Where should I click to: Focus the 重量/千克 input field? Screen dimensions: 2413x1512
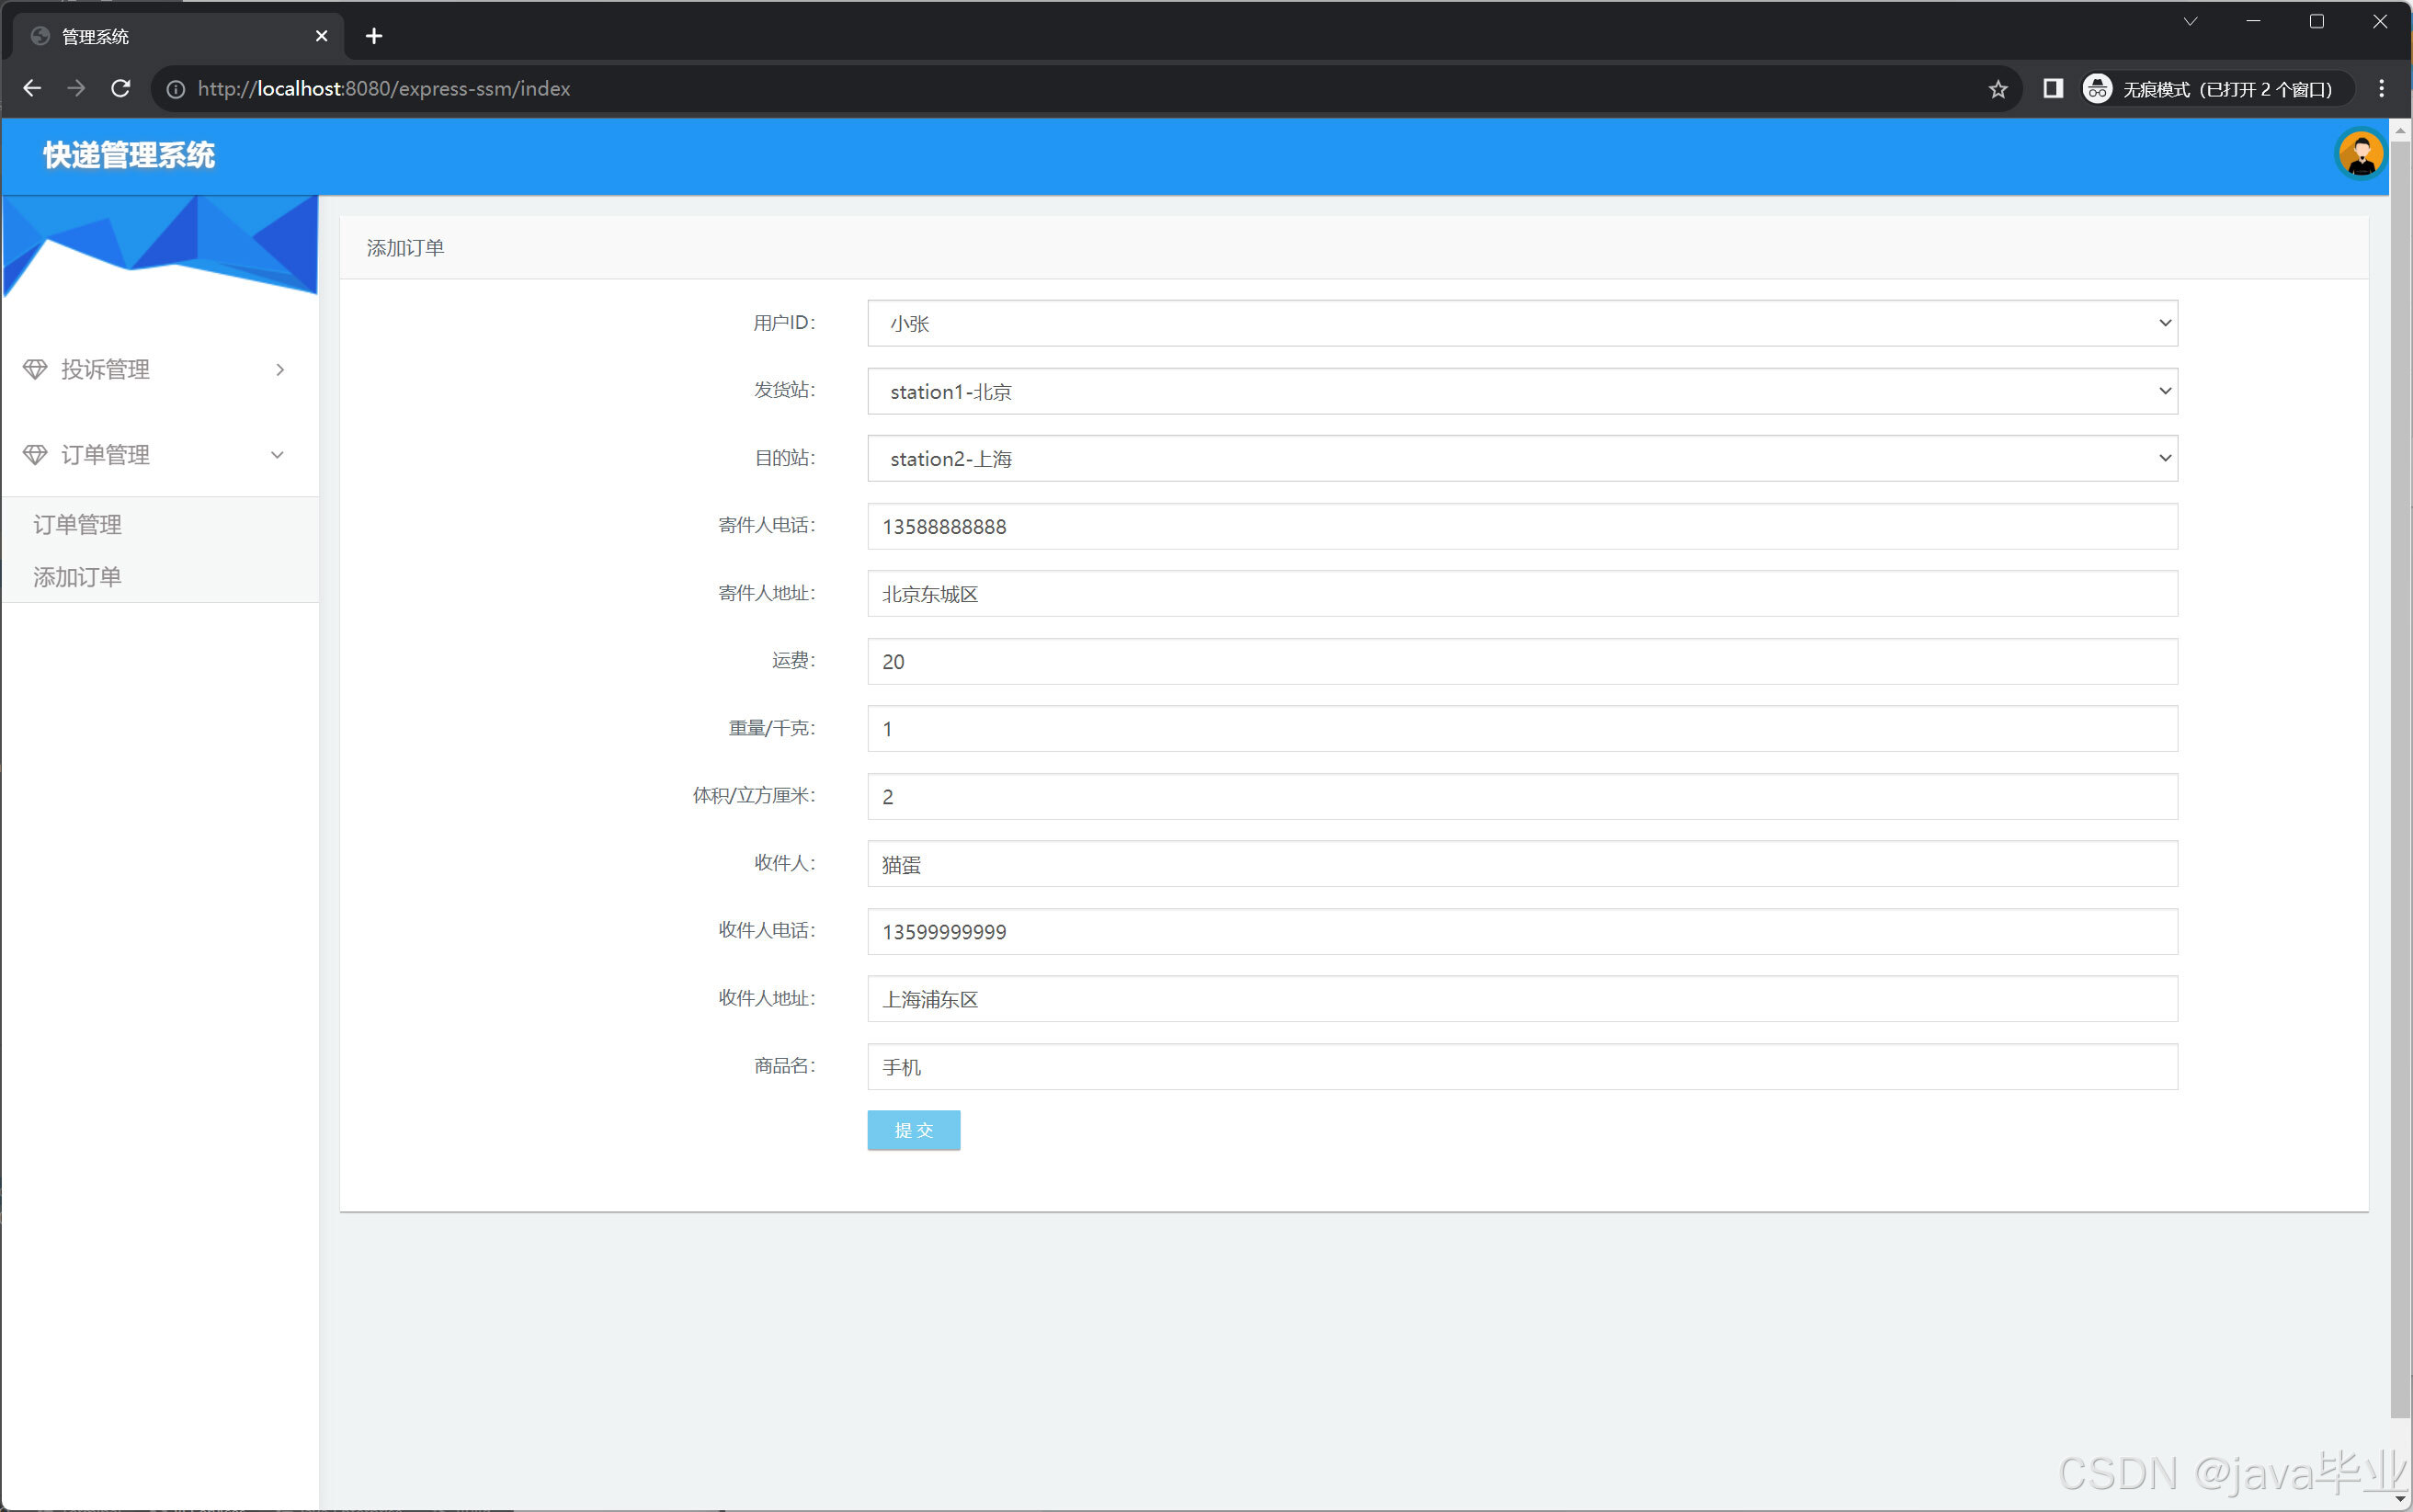pos(1522,728)
